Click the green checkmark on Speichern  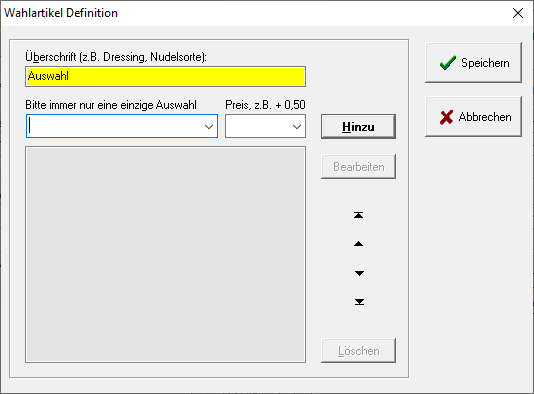(447, 63)
